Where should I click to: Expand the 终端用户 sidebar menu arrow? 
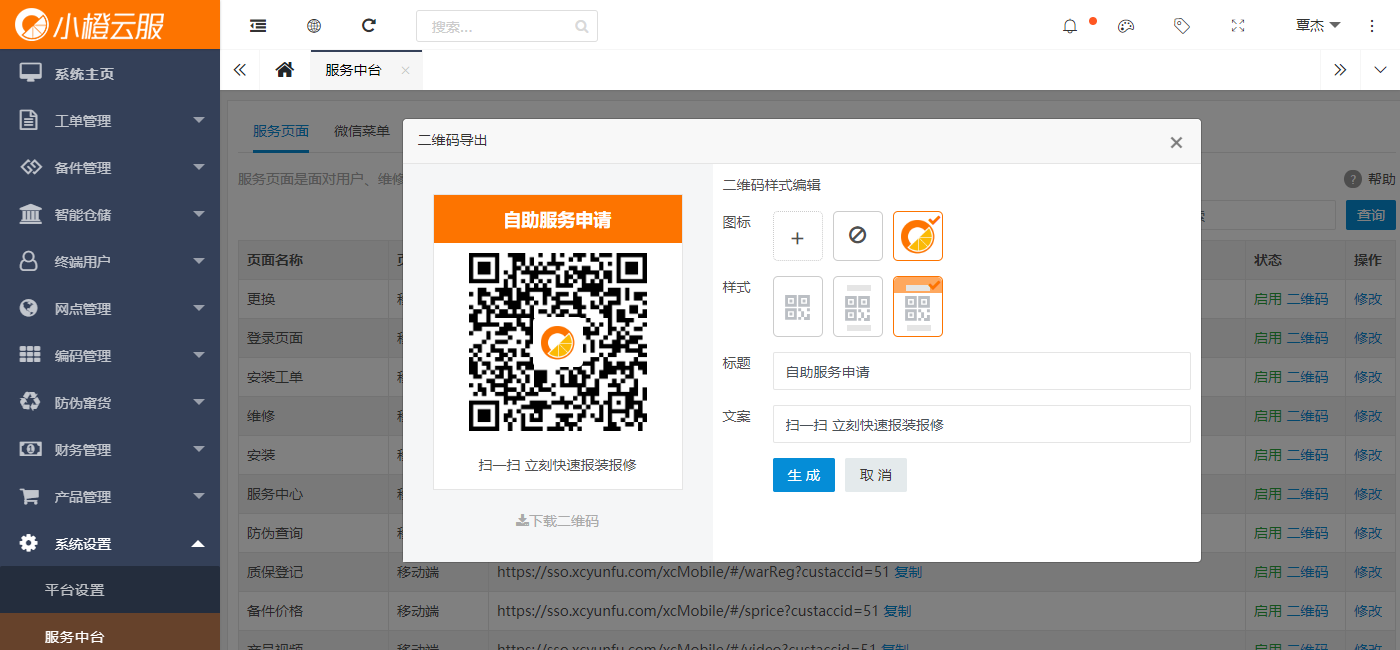click(198, 261)
